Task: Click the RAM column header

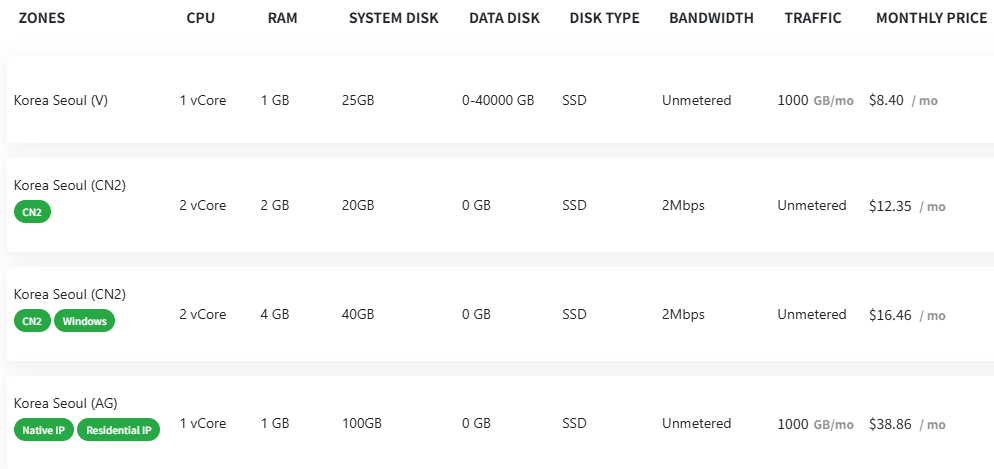Action: 282,18
